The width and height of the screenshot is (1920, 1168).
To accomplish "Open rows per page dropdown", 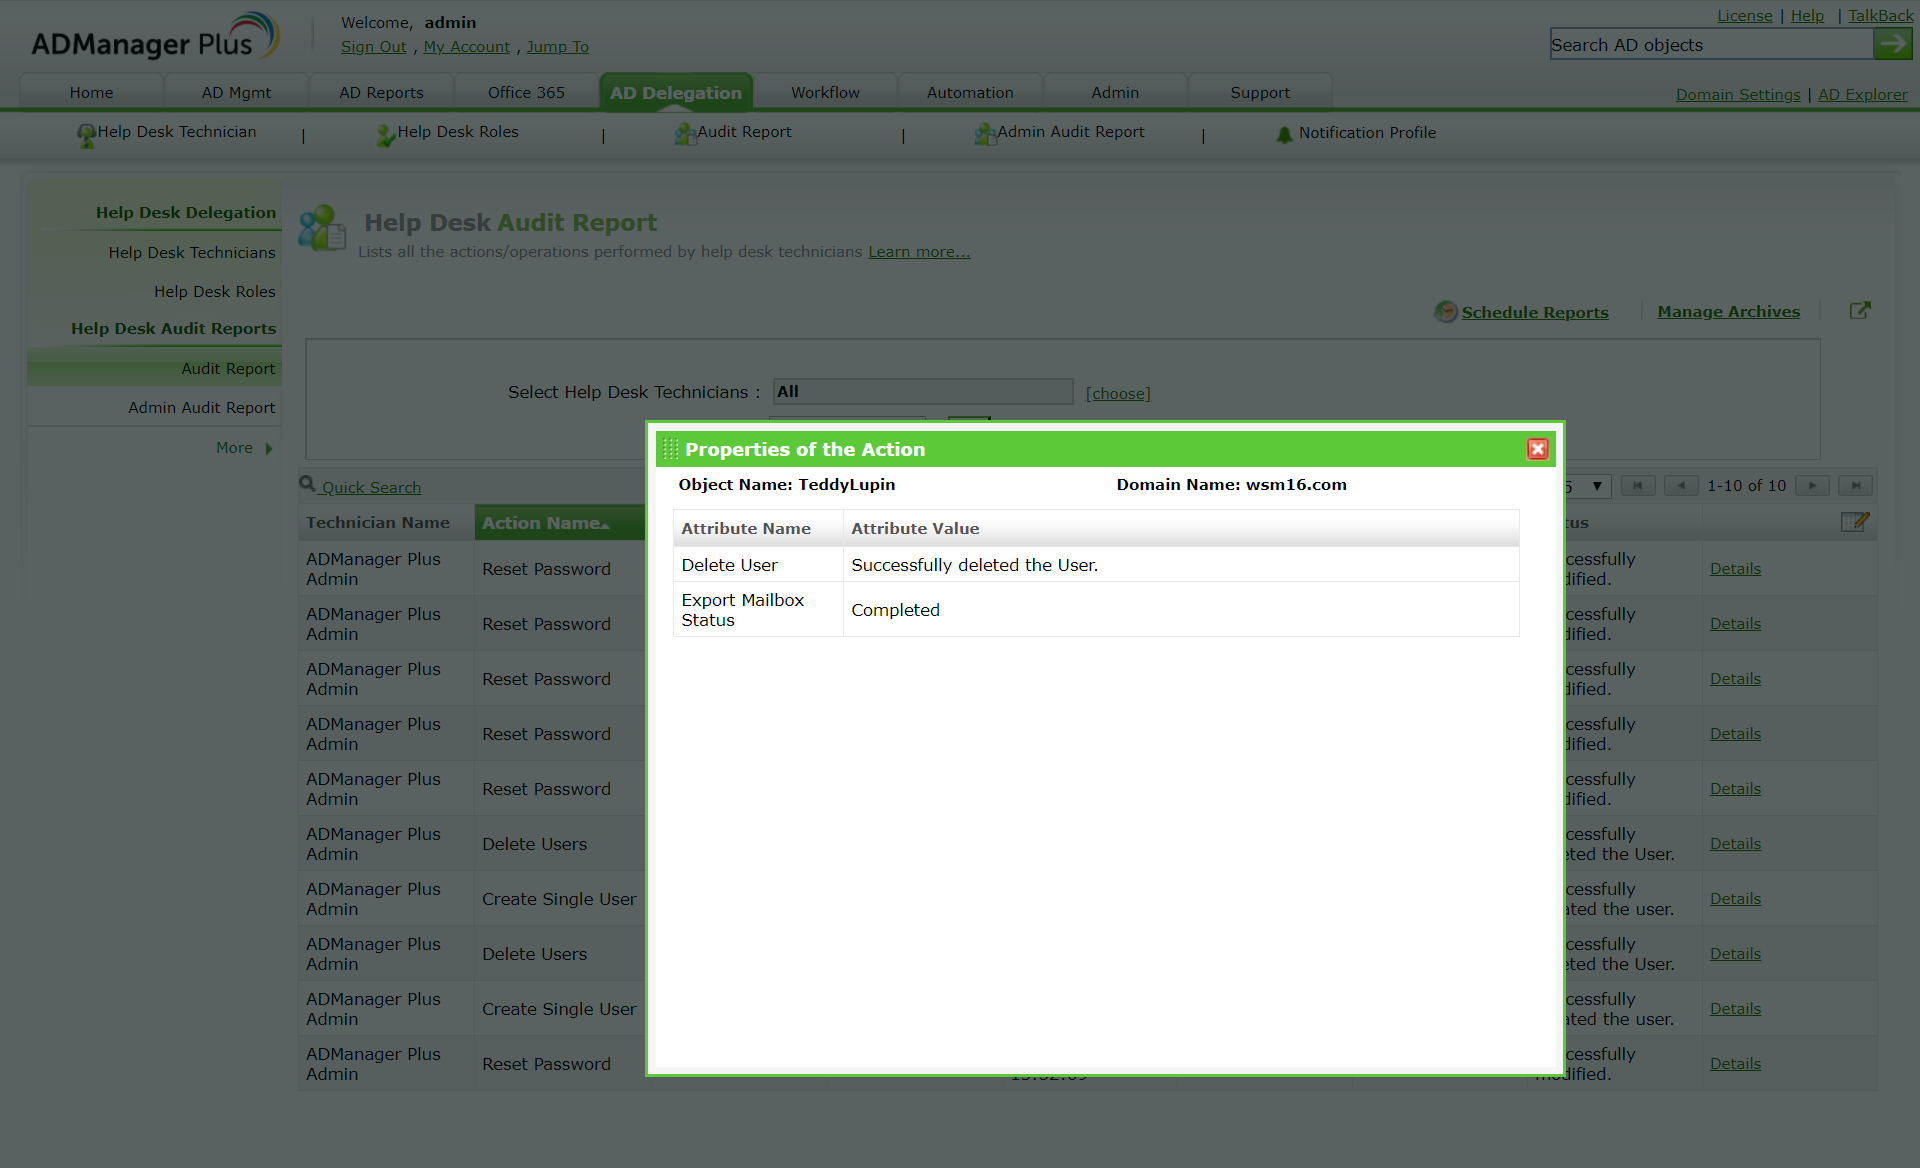I will [1596, 486].
